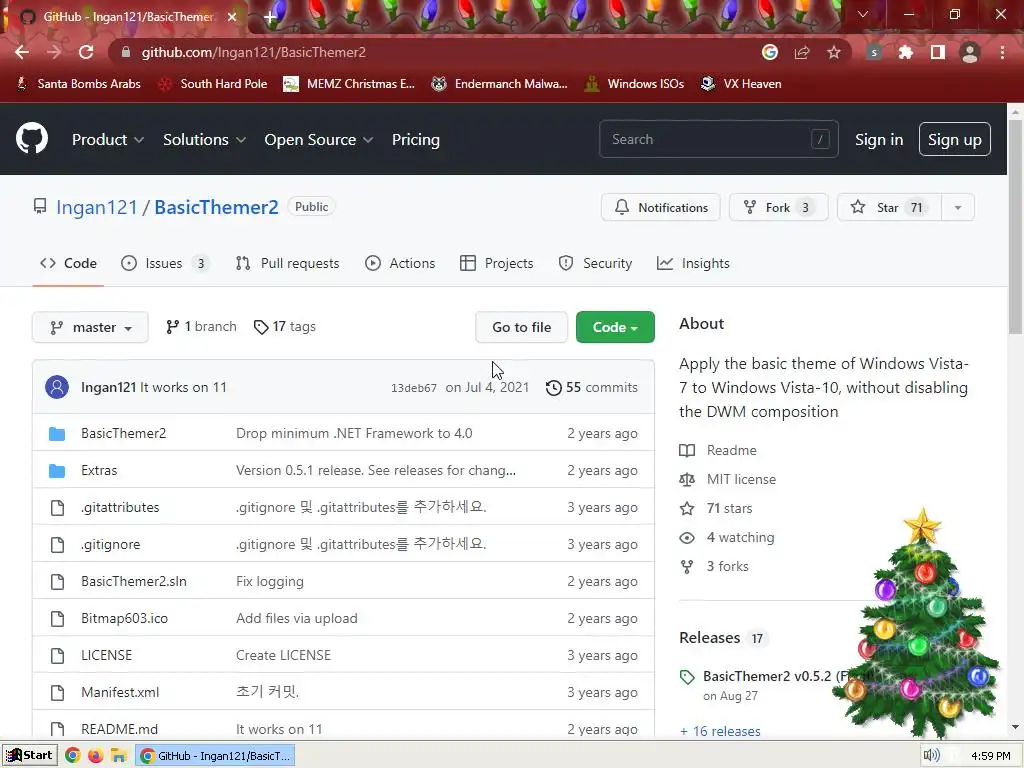Open Chrome three-dot menu
The width and height of the screenshot is (1024, 768).
click(1002, 52)
